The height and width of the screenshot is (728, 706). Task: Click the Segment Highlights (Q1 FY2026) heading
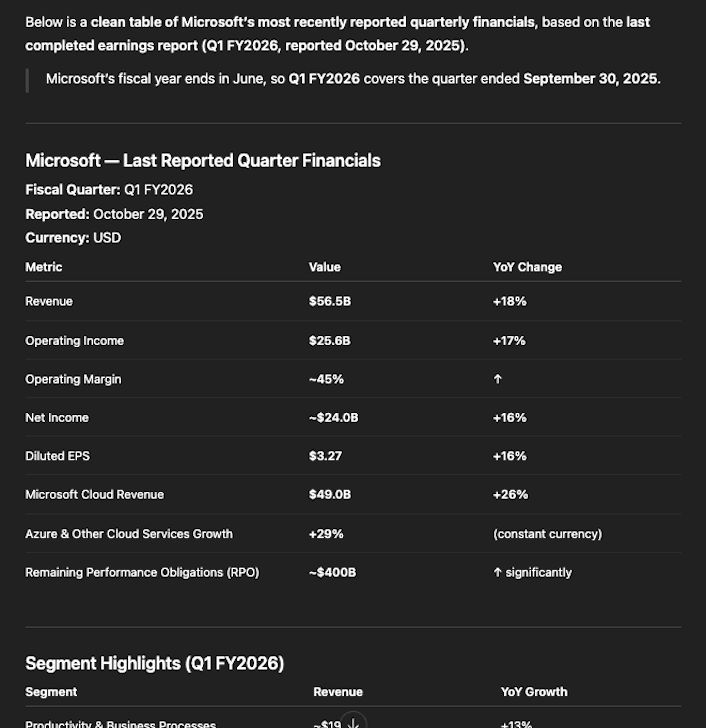pyautogui.click(x=154, y=663)
